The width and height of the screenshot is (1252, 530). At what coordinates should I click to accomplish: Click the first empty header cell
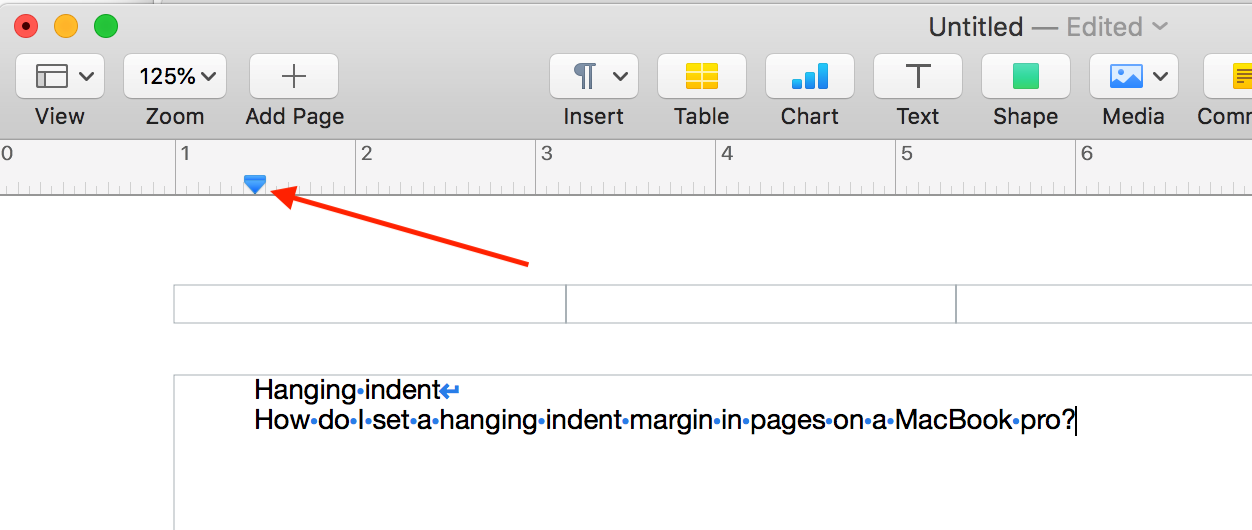[x=370, y=304]
